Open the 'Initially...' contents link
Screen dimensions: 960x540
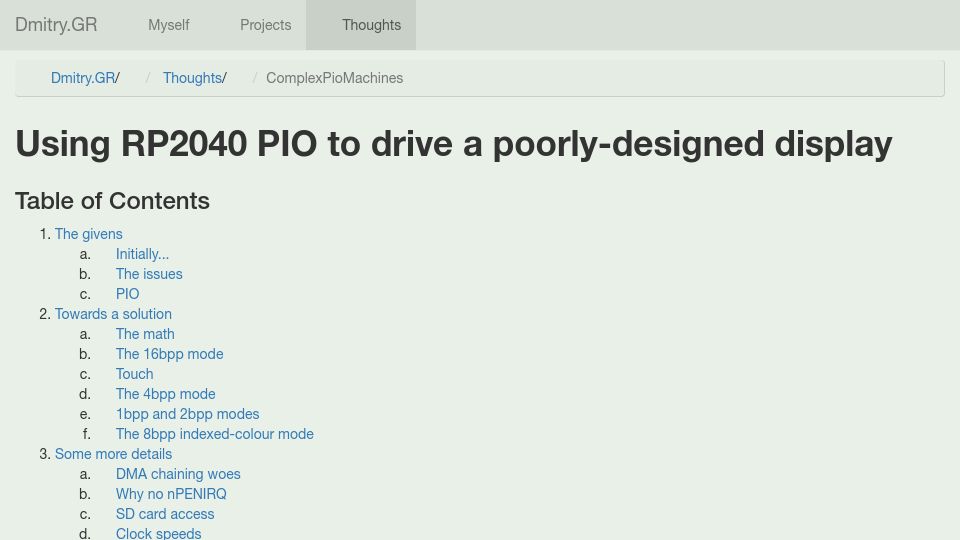[x=142, y=254]
